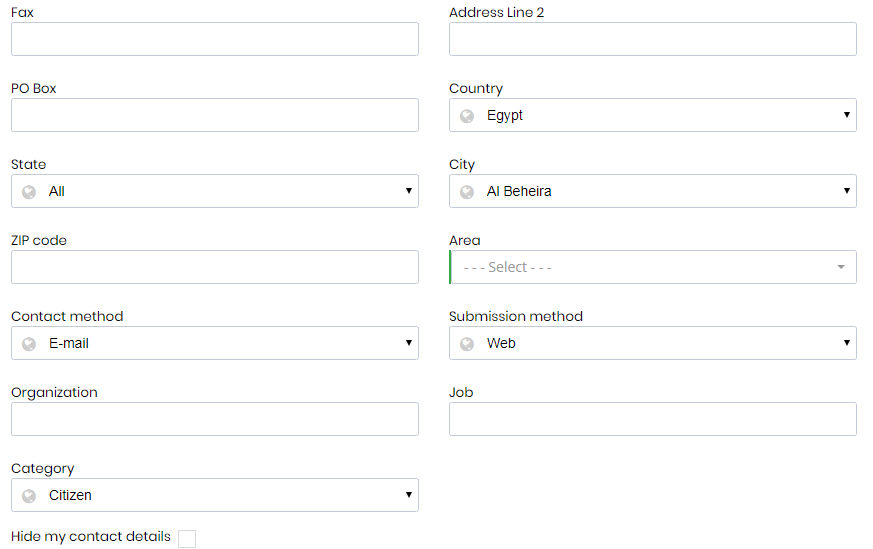Click into the Fax input field
873x549 pixels.
tap(215, 39)
